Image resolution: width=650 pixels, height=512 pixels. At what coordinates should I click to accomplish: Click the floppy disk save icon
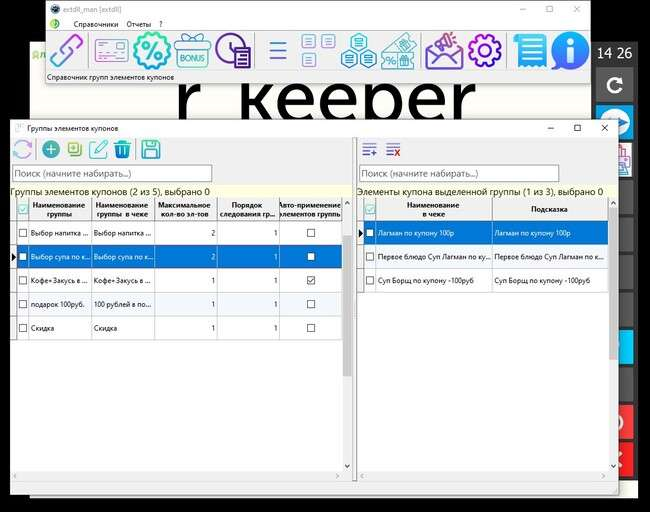(x=151, y=150)
